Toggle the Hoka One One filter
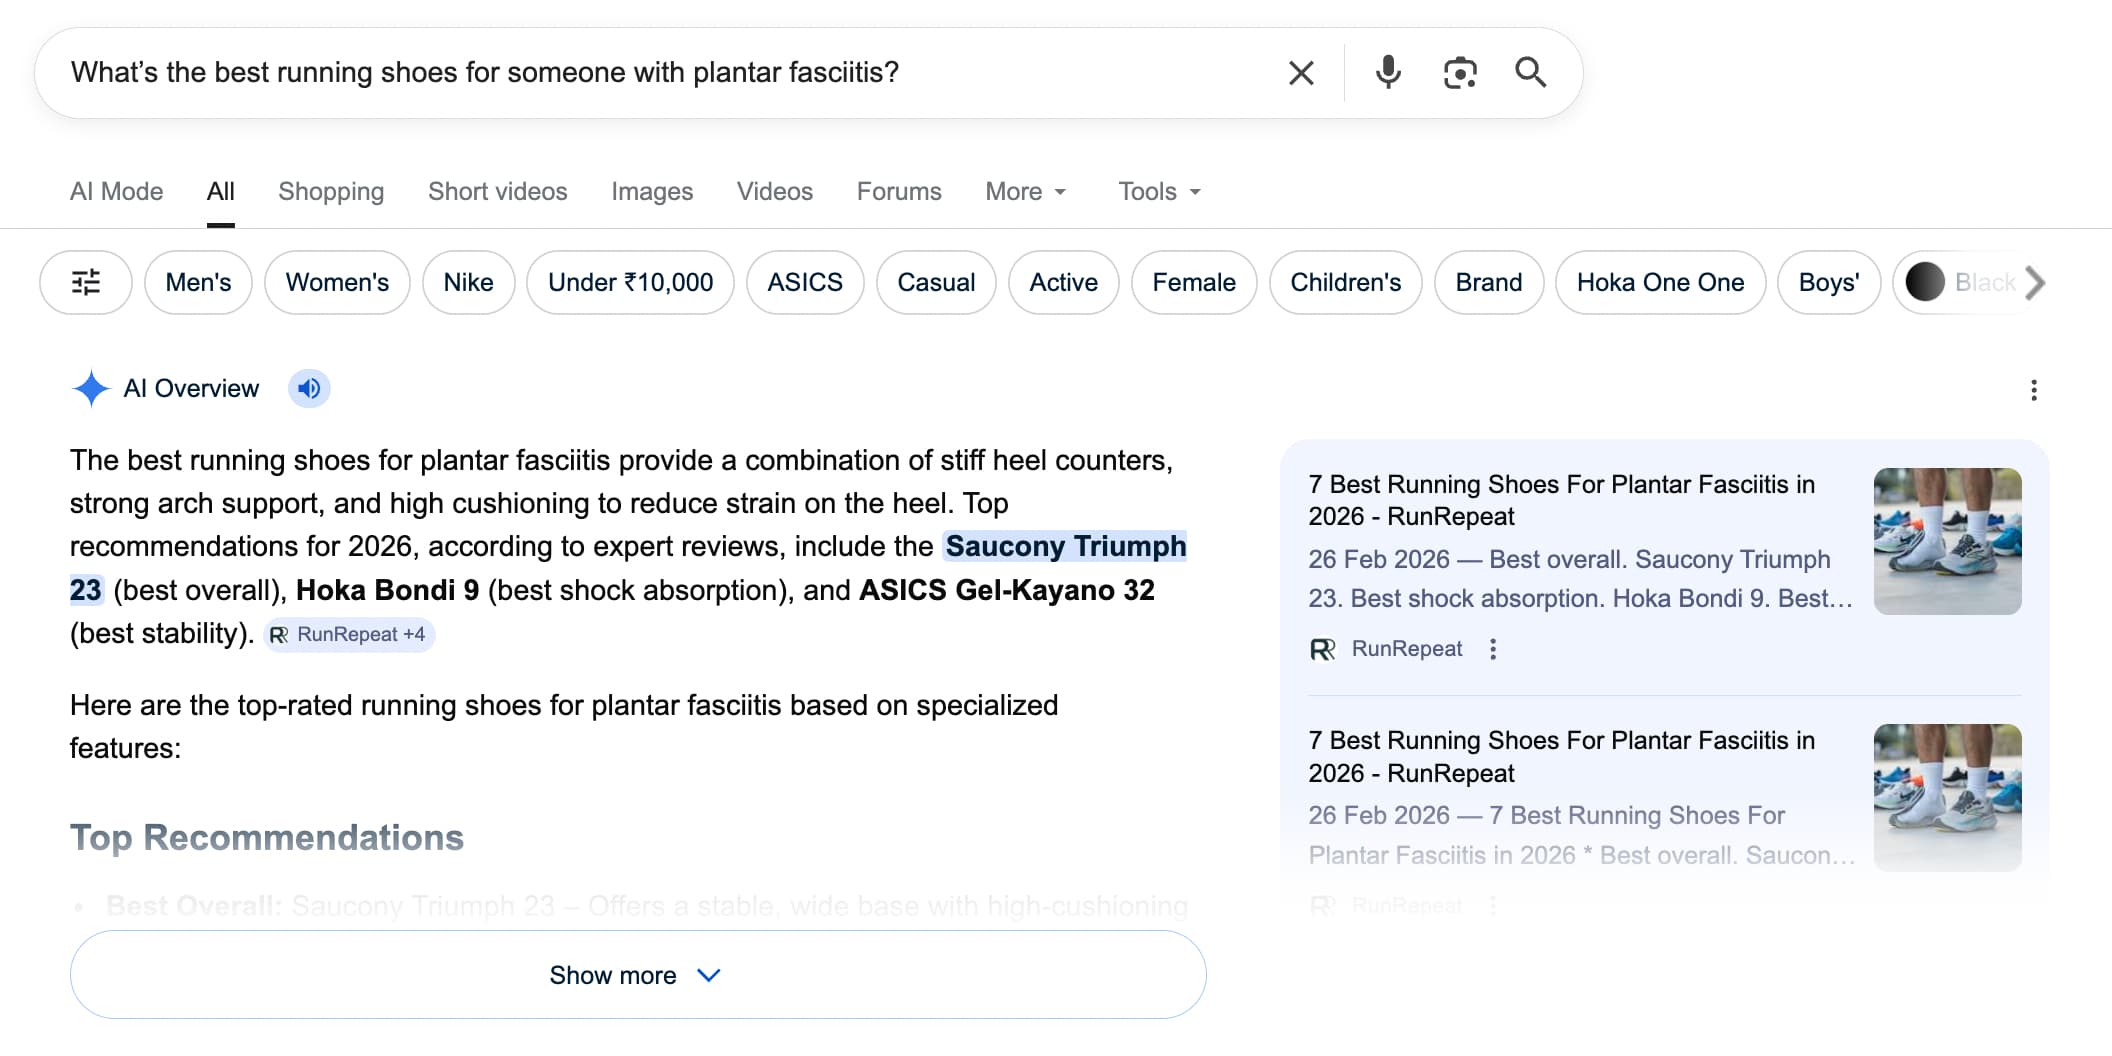 (x=1660, y=283)
